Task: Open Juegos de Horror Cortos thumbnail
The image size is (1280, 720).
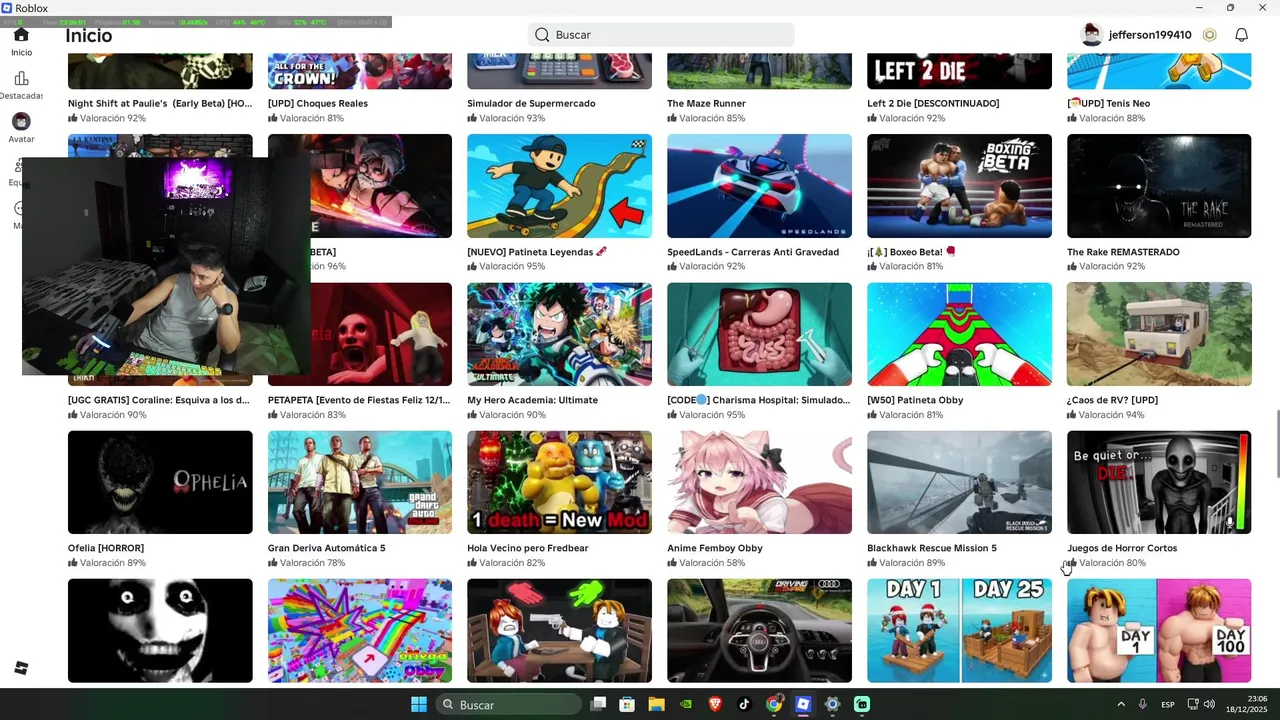Action: 1159,482
